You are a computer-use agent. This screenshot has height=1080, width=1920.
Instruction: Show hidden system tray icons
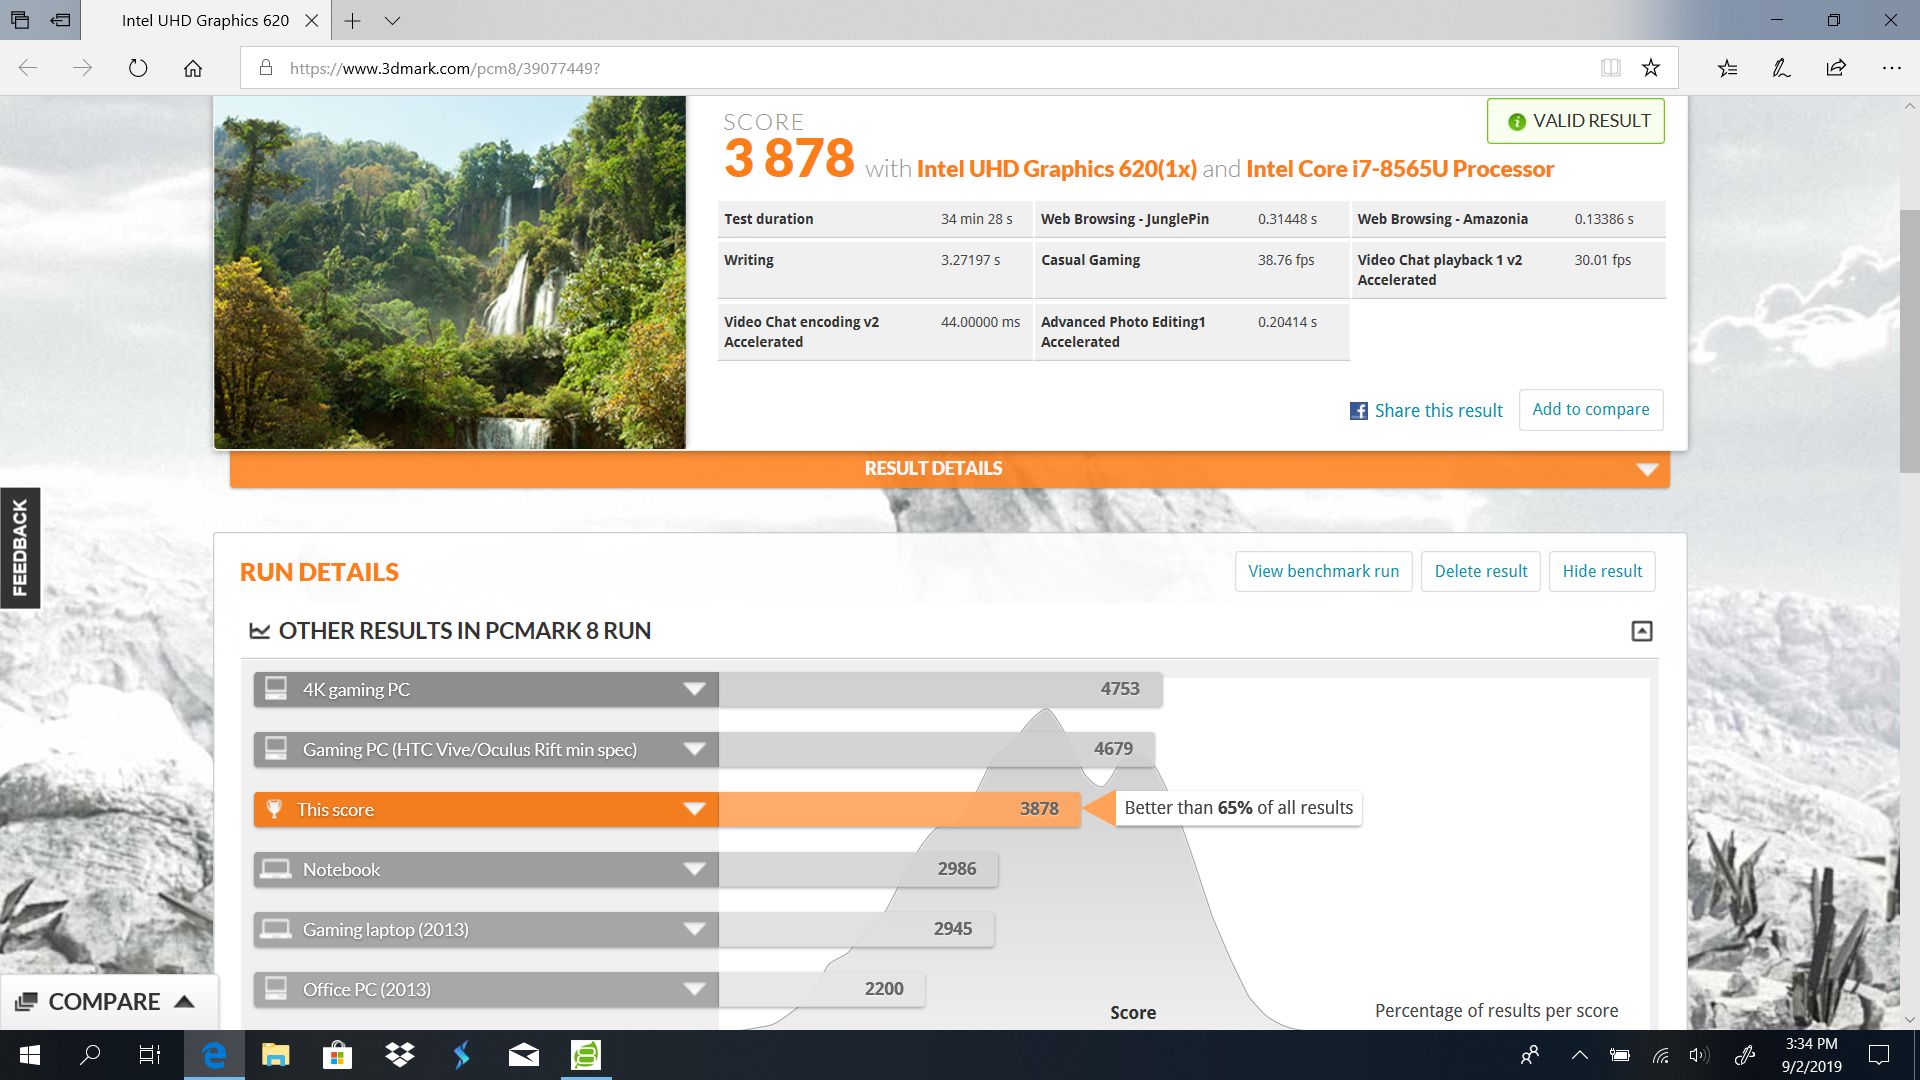click(1580, 1055)
